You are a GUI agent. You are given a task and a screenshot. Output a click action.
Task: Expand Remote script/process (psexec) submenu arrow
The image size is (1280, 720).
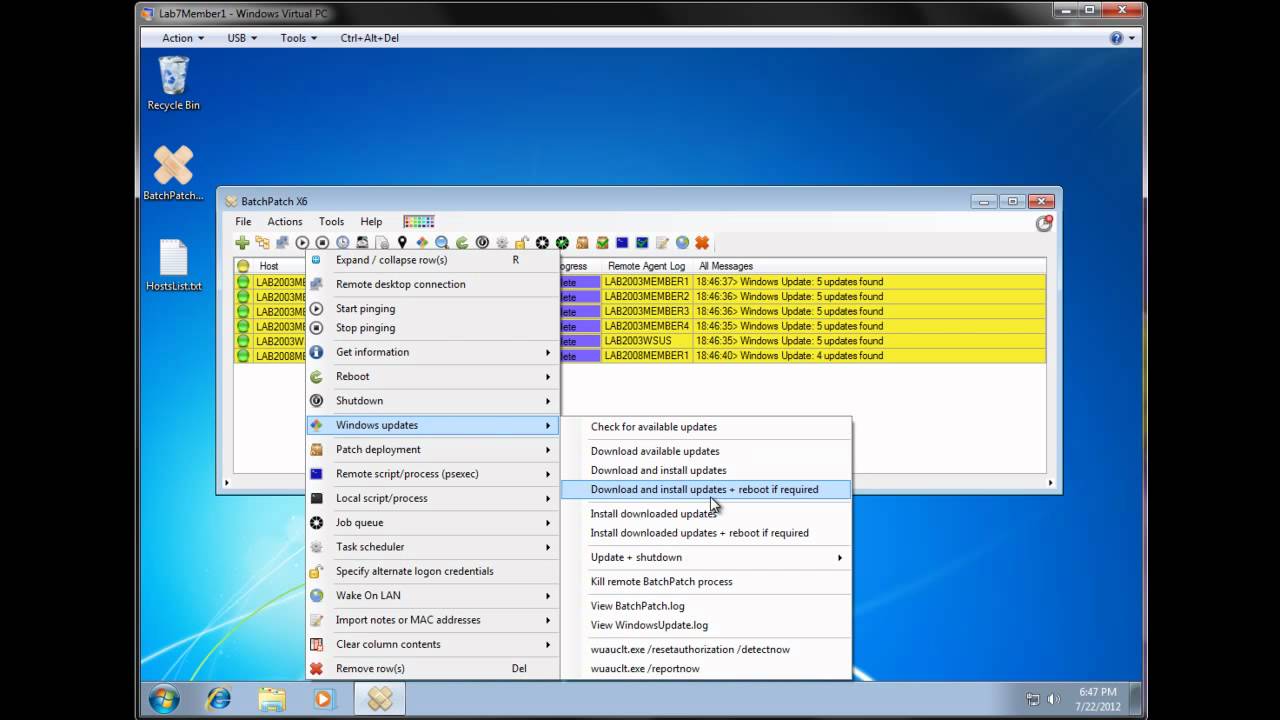click(x=548, y=474)
